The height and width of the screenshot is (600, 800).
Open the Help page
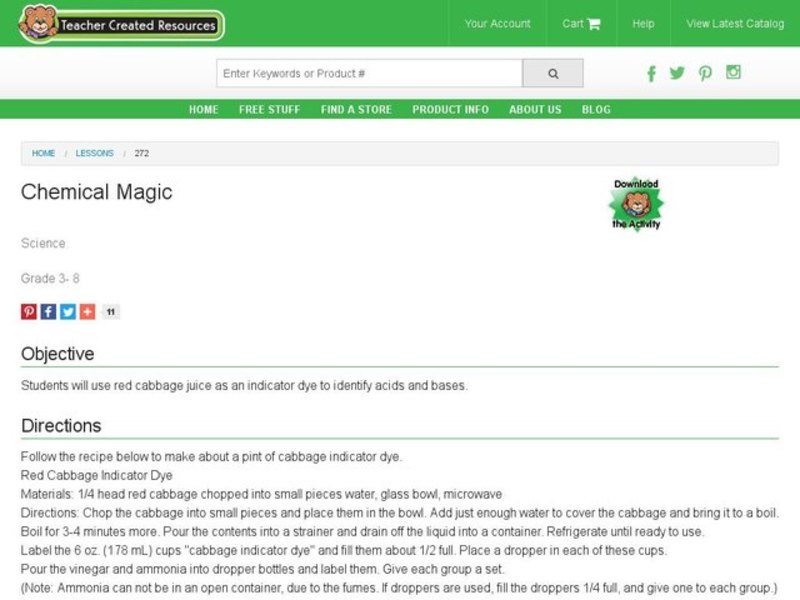click(x=643, y=23)
